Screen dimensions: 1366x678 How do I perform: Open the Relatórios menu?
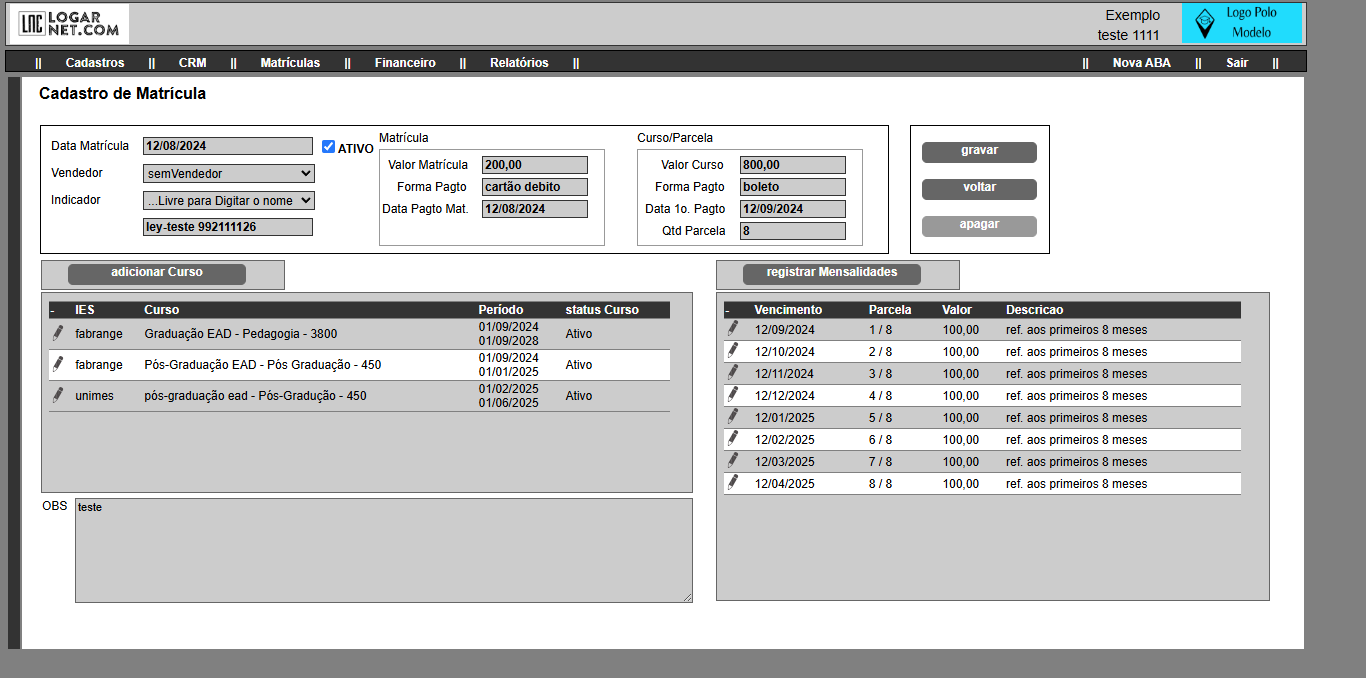tap(519, 63)
